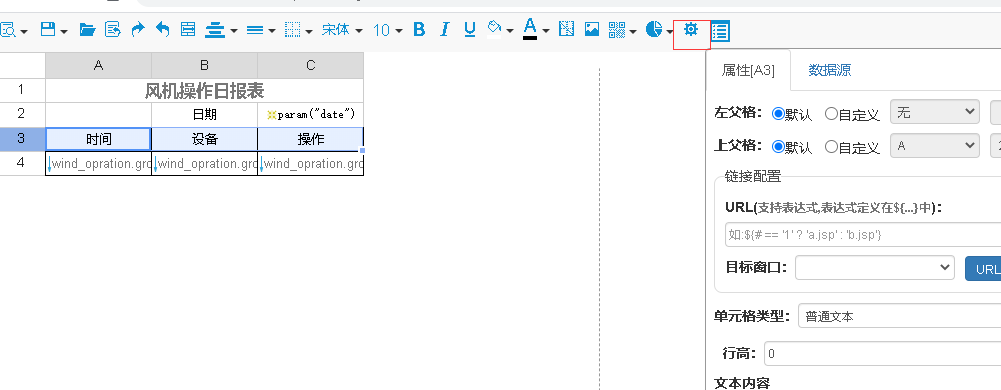Toggle underline formatting
1001x390 pixels.
470,29
